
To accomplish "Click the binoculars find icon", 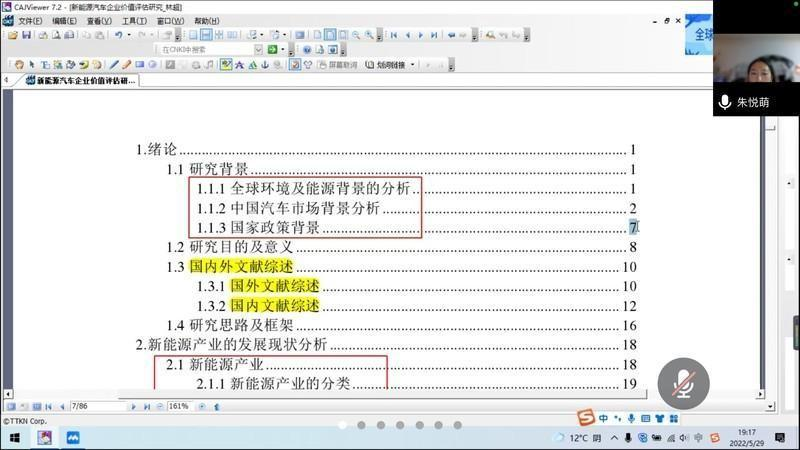I will 490,35.
